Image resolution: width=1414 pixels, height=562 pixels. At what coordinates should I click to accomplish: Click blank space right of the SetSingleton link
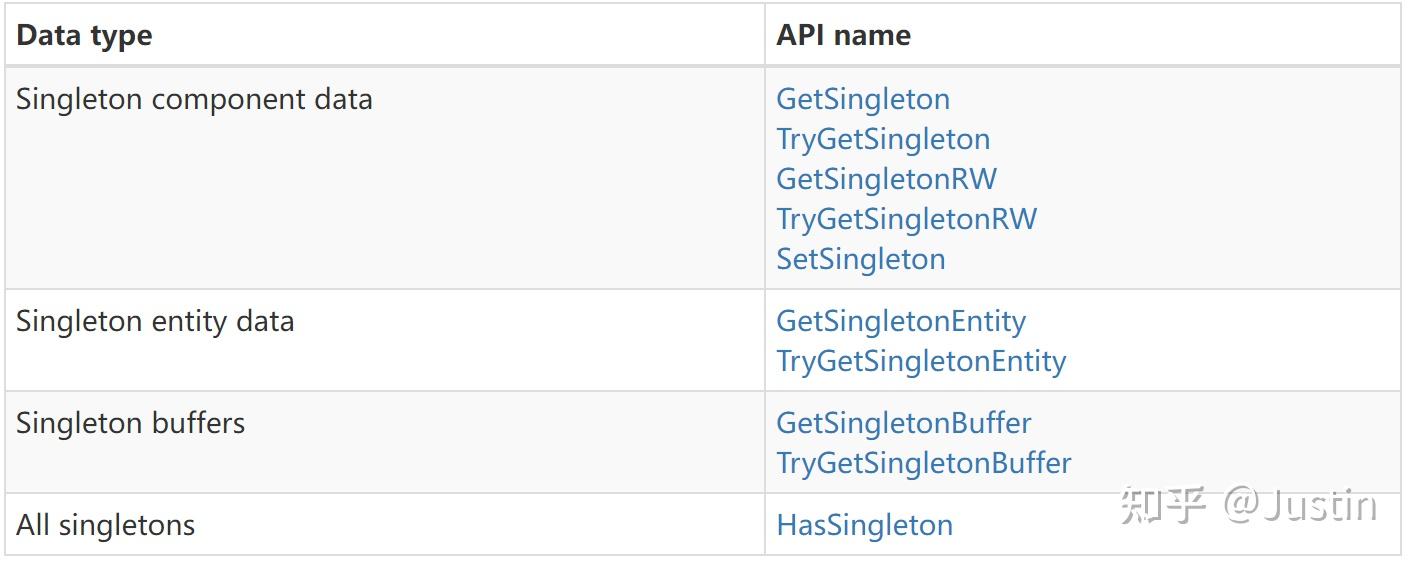1150,259
